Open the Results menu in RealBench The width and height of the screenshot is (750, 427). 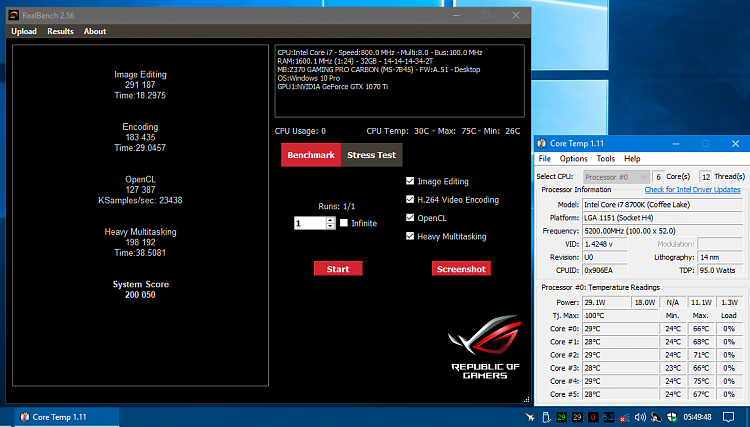point(60,31)
